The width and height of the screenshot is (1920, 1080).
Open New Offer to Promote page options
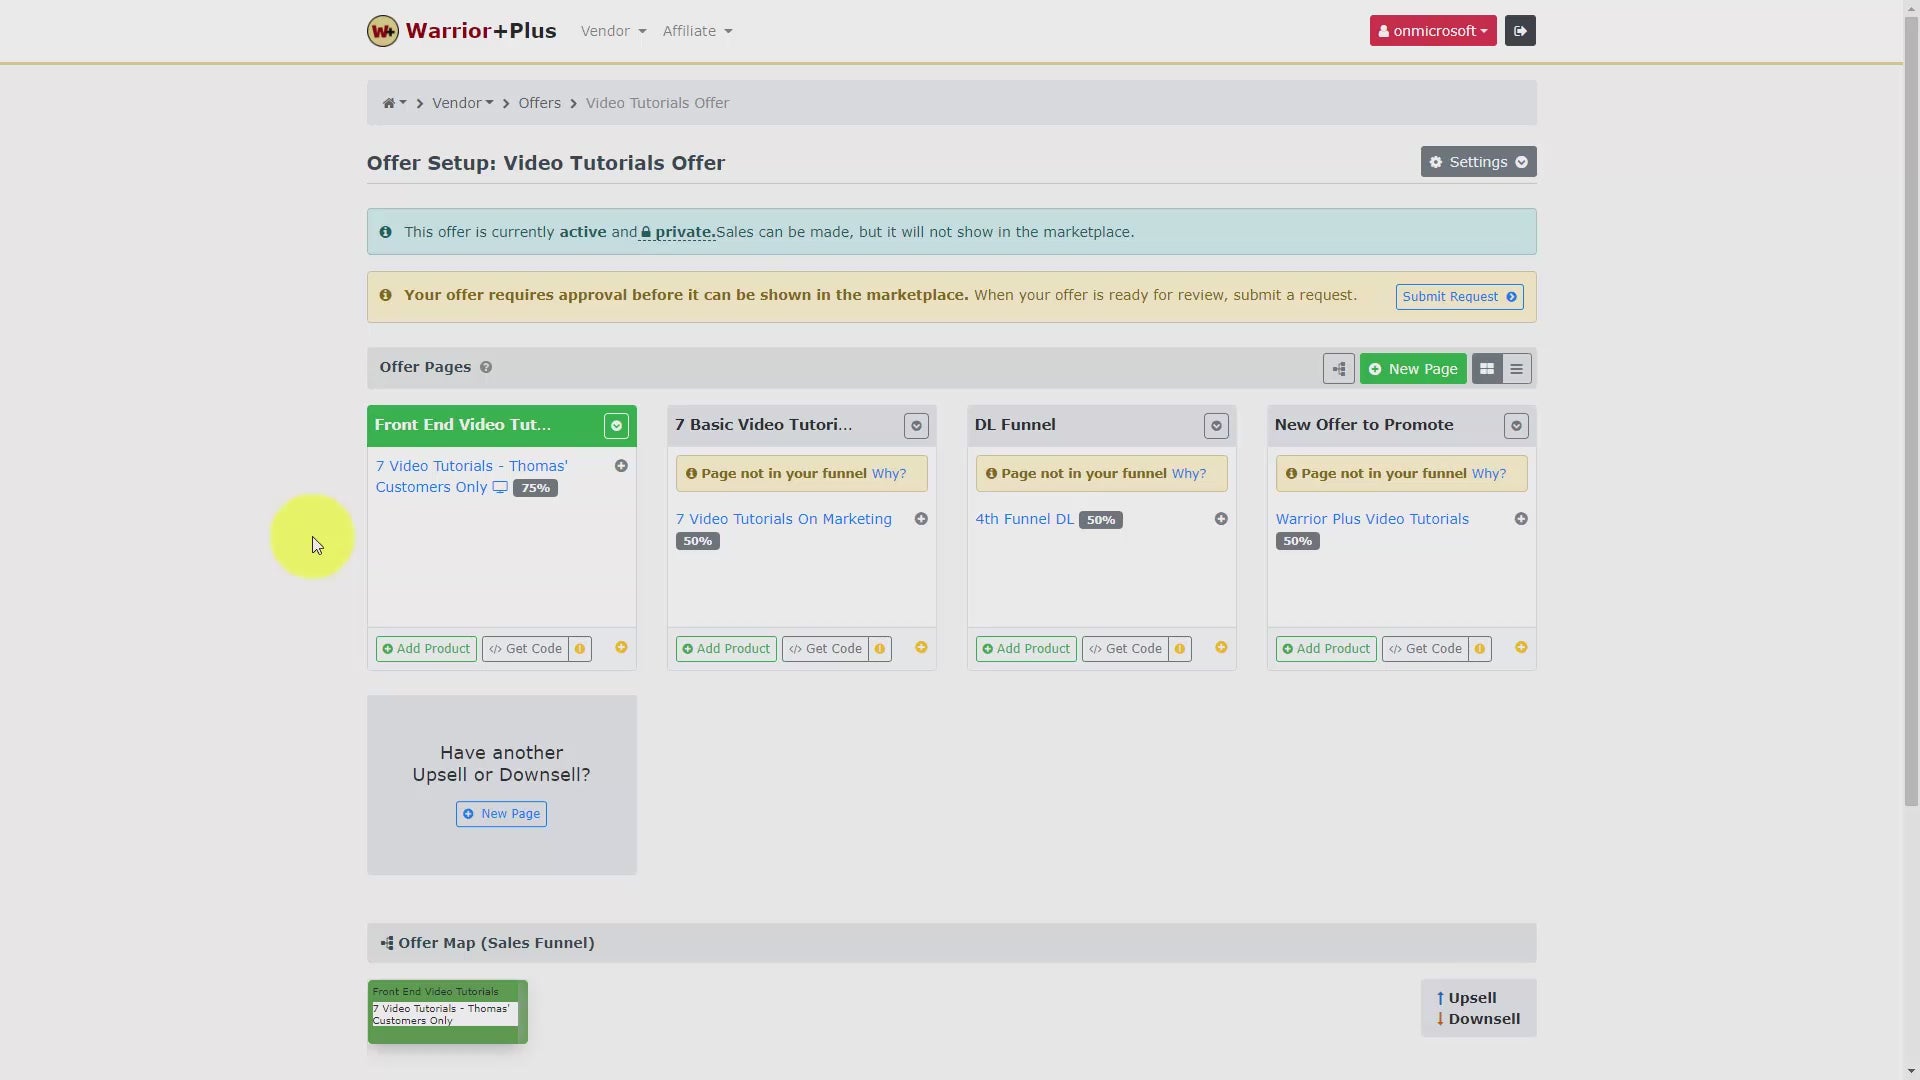(x=1516, y=426)
